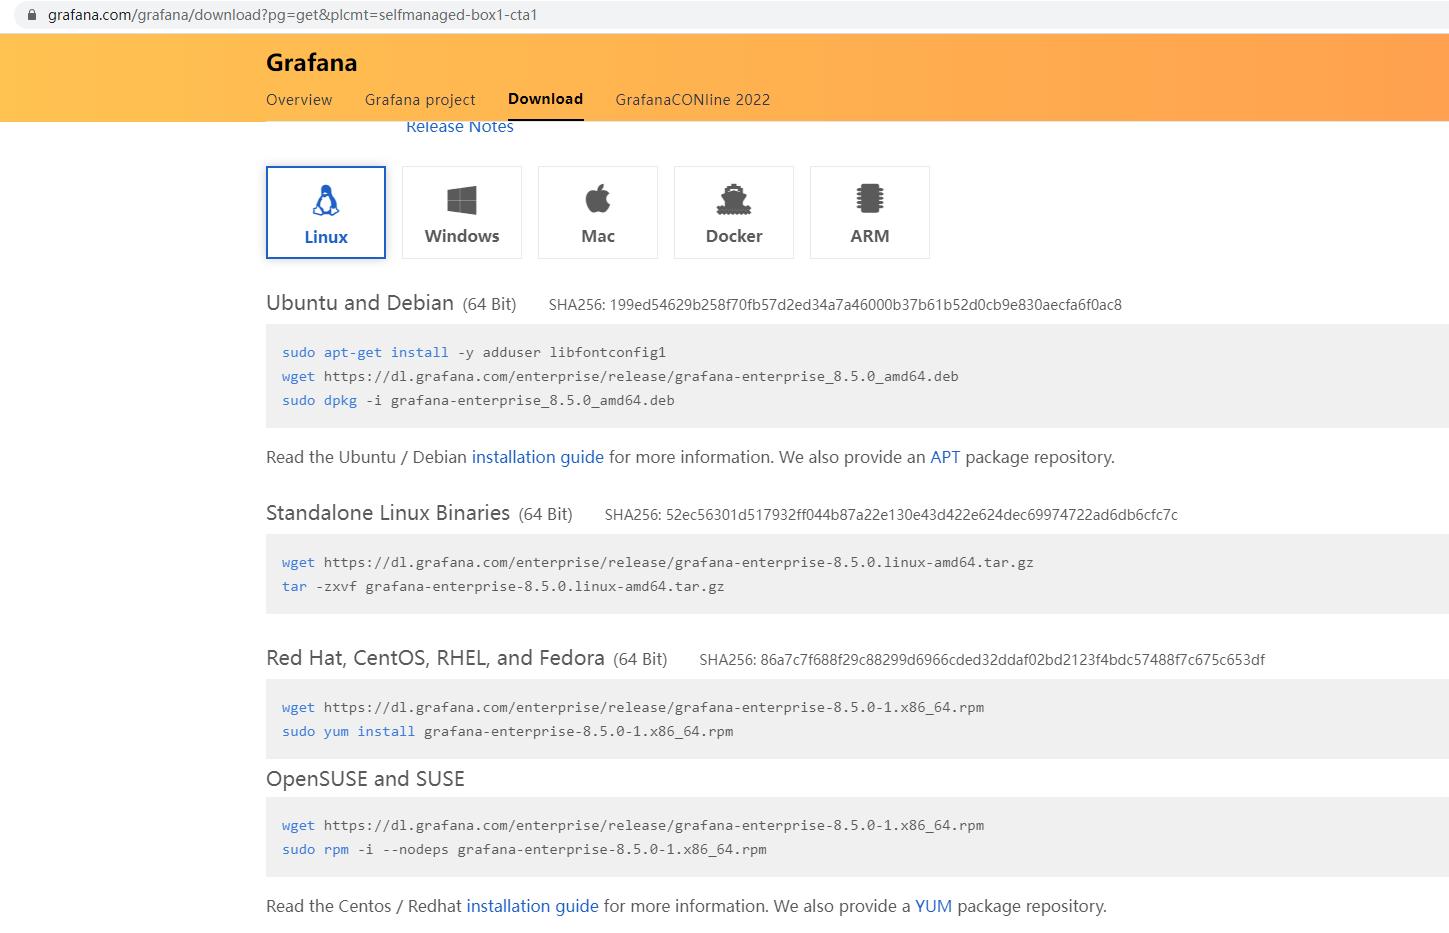1449x933 pixels.
Task: Switch to the Download tab
Action: pos(545,99)
